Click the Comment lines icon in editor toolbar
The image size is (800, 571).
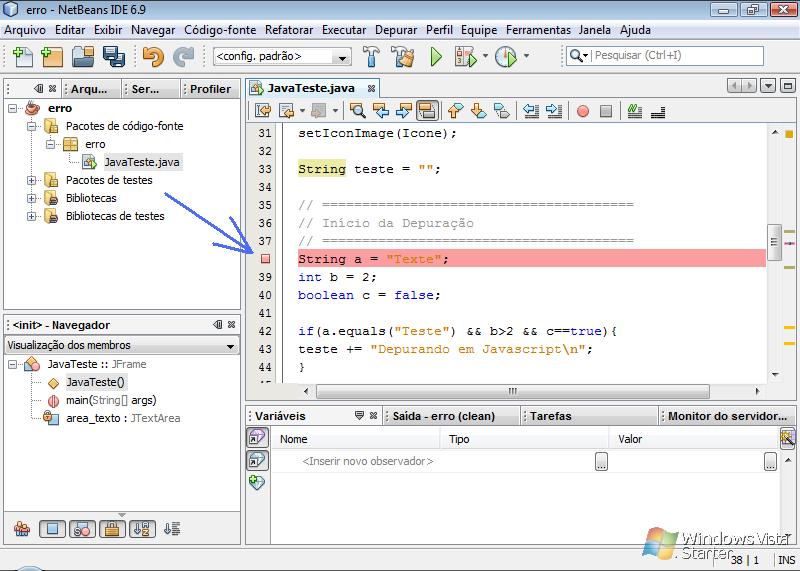coord(634,111)
